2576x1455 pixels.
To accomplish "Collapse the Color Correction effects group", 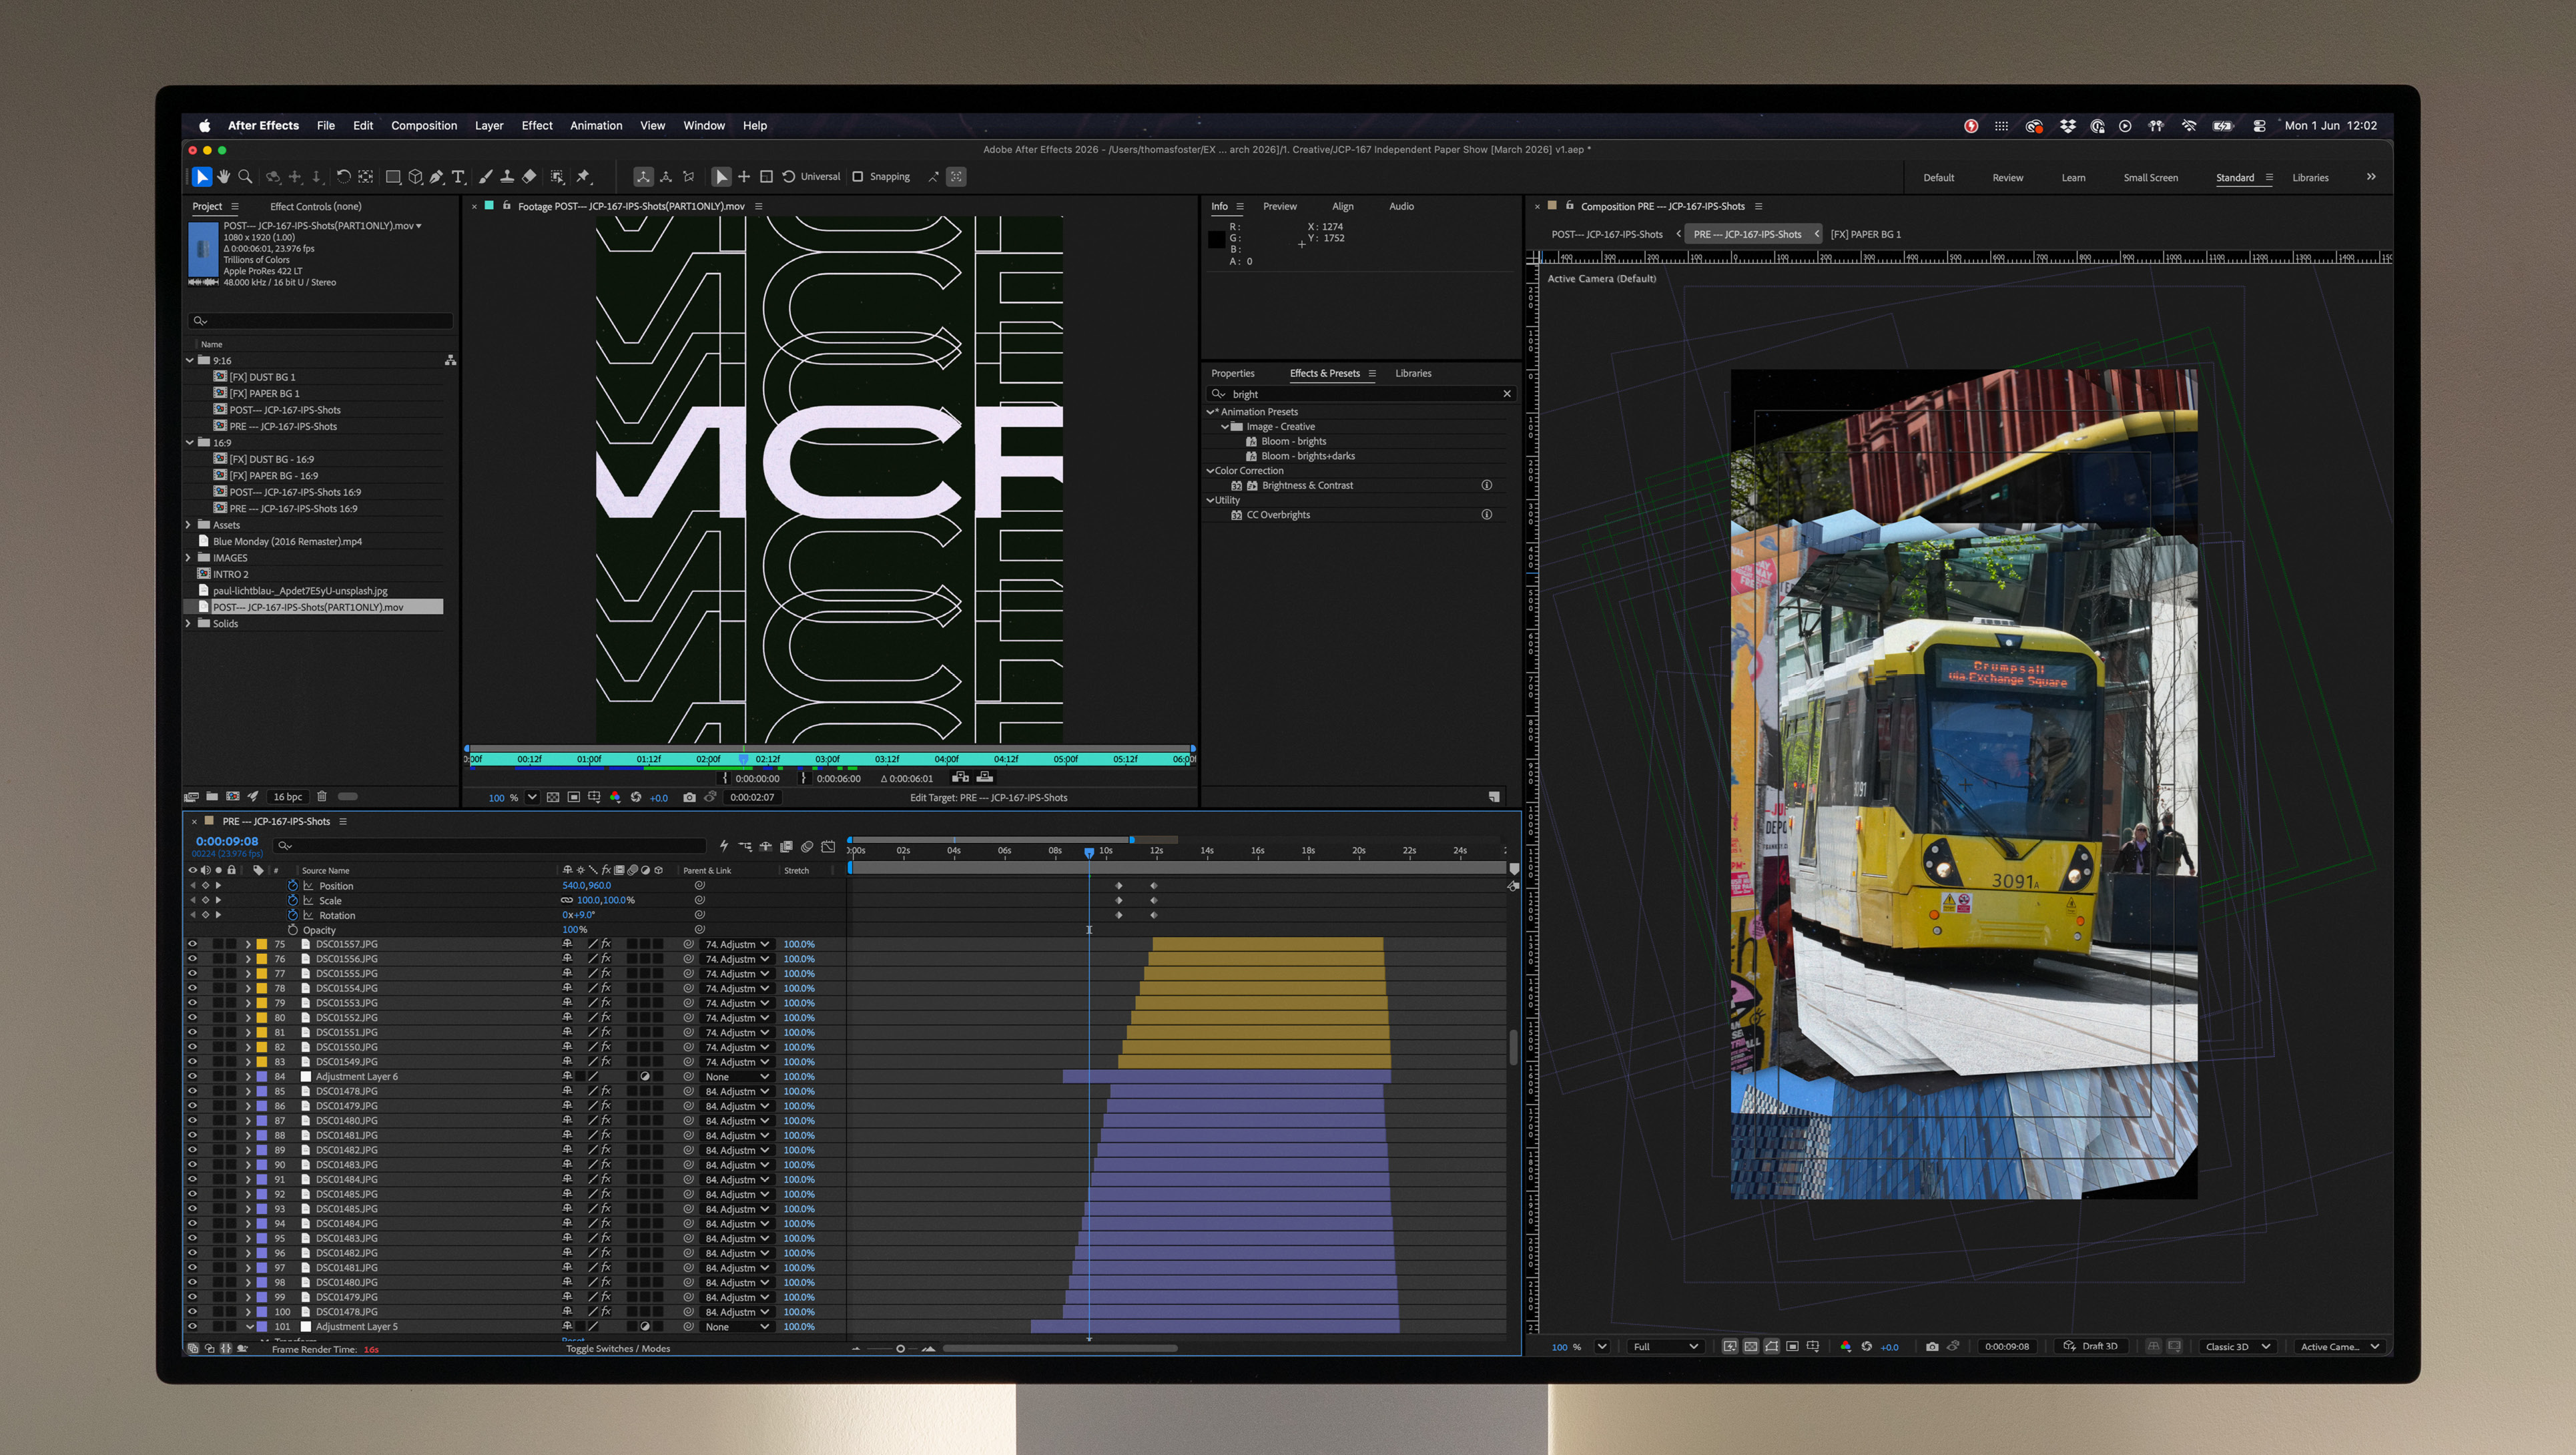I will pos(1210,470).
